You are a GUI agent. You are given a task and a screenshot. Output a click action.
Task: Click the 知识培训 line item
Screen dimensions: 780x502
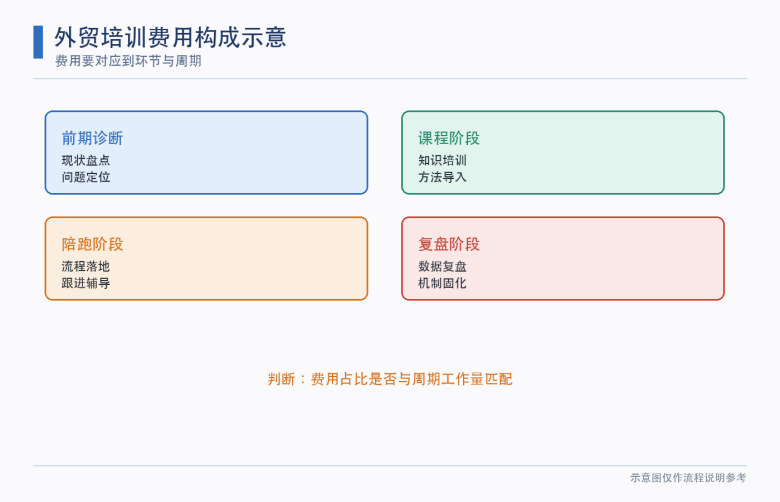[x=442, y=160]
